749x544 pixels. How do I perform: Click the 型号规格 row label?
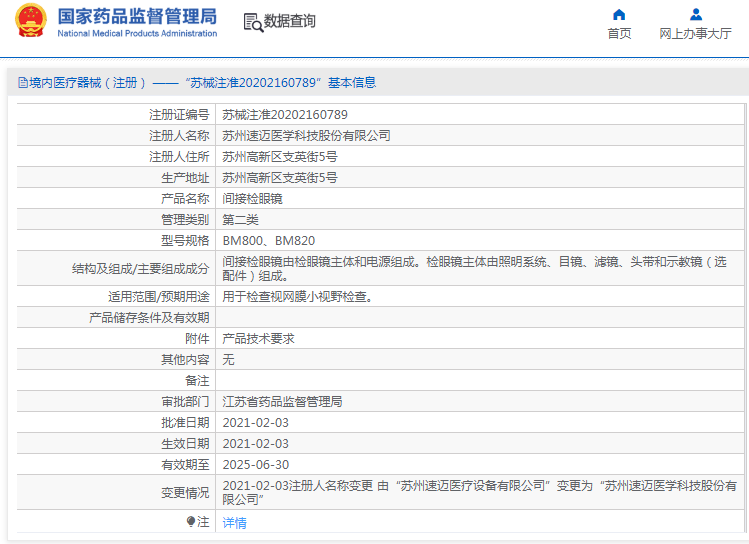click(185, 241)
